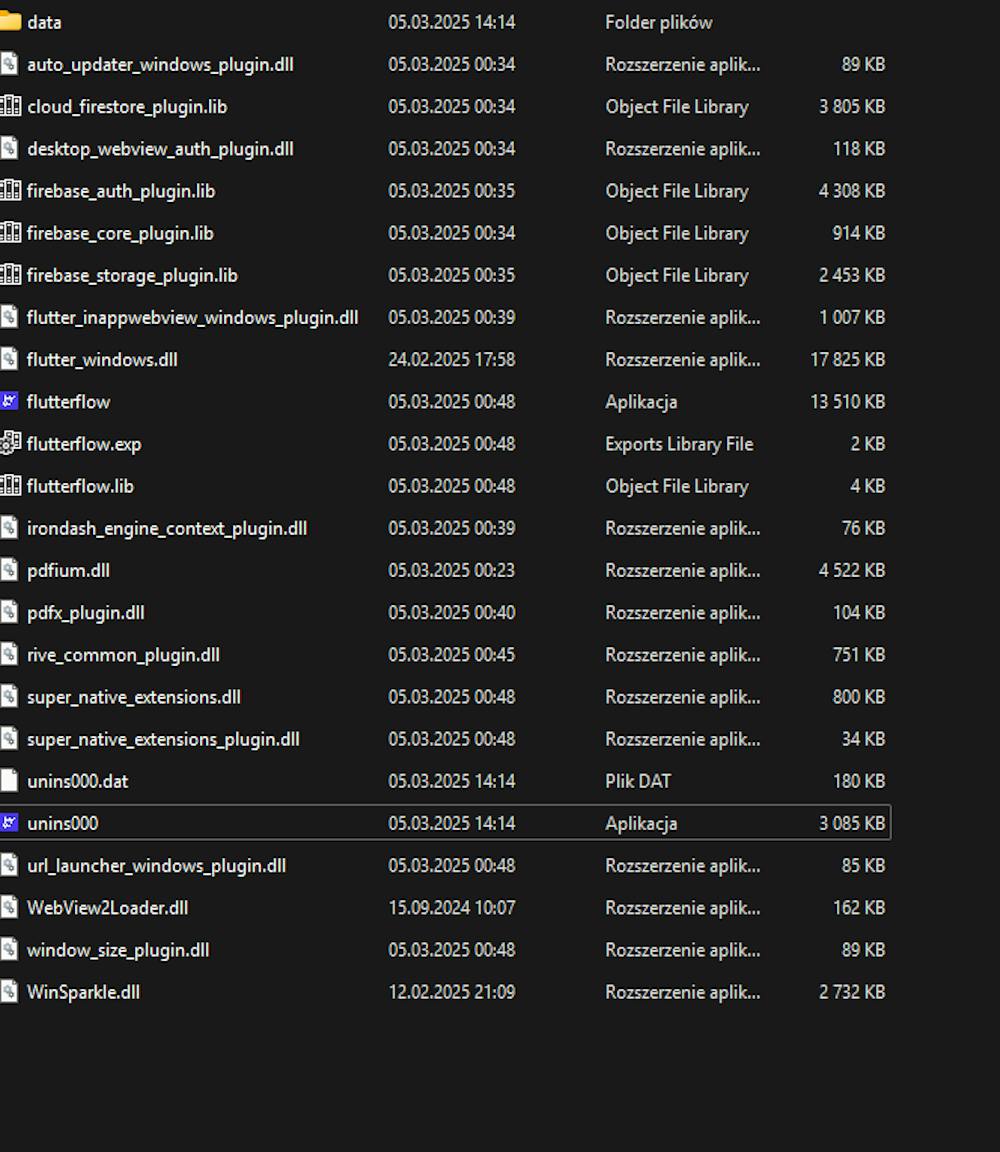Click the type label Plik DAT
The width and height of the screenshot is (1000, 1152).
click(x=639, y=781)
